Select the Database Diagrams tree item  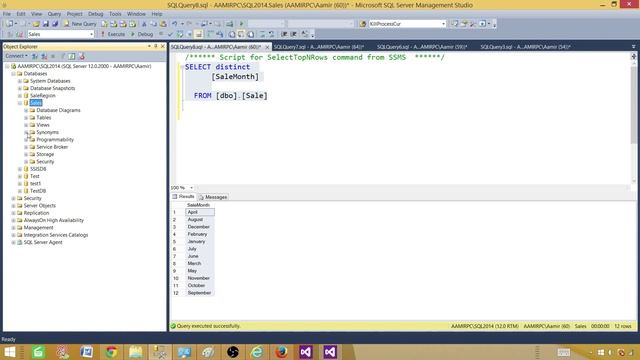58,111
